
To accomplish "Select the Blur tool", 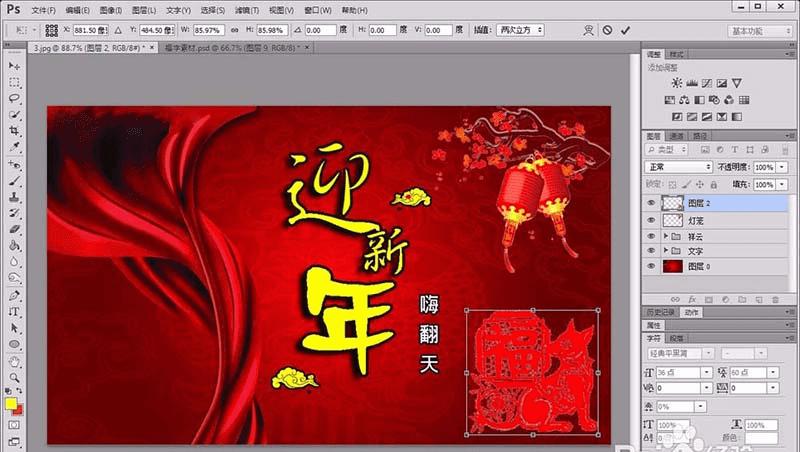I will click(x=14, y=262).
